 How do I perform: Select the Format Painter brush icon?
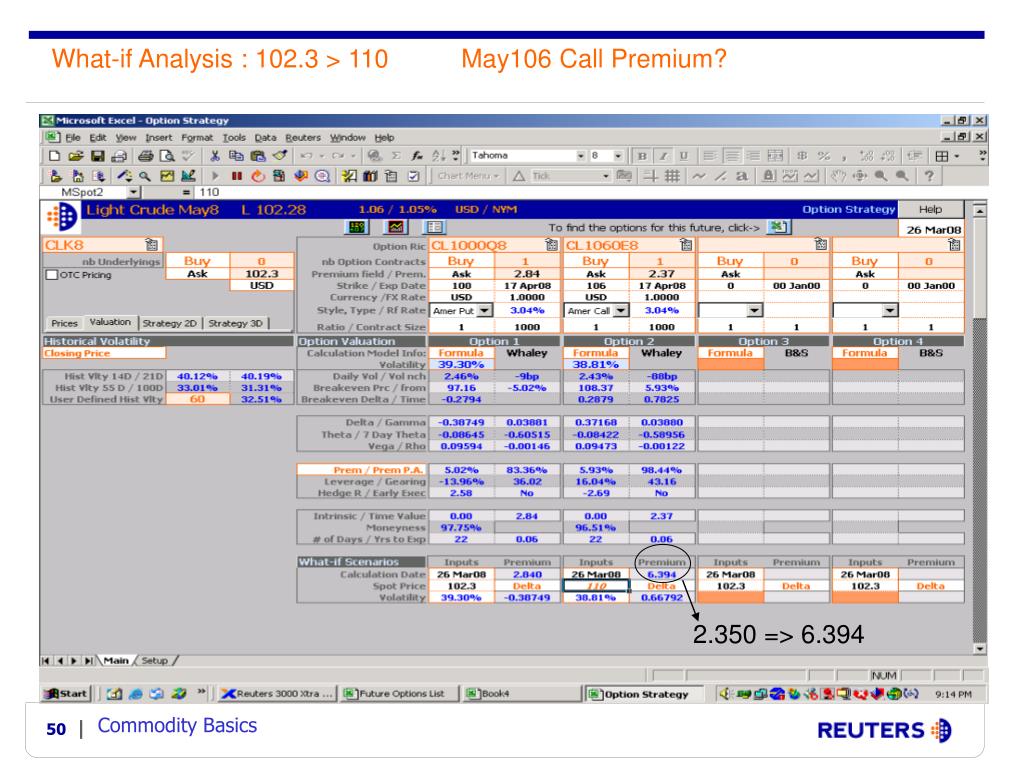pos(280,156)
